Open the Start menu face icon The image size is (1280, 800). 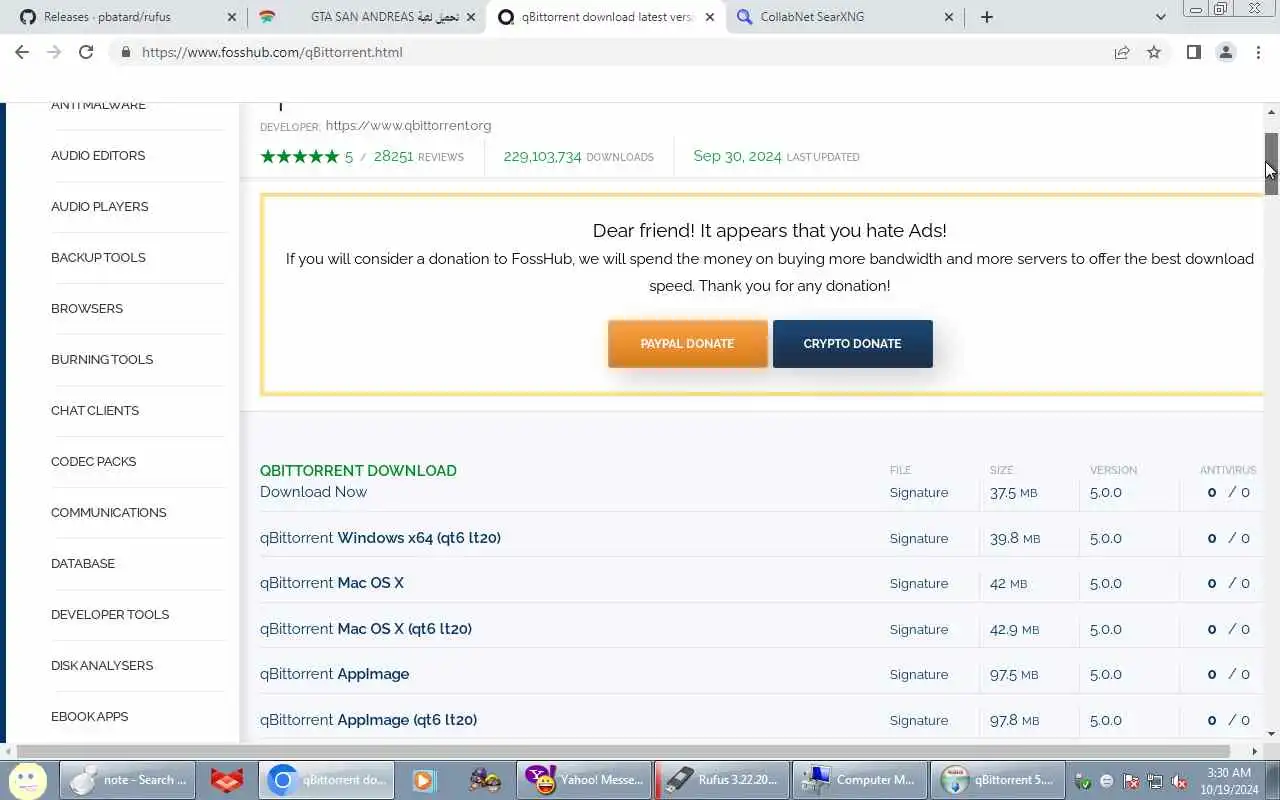click(27, 780)
